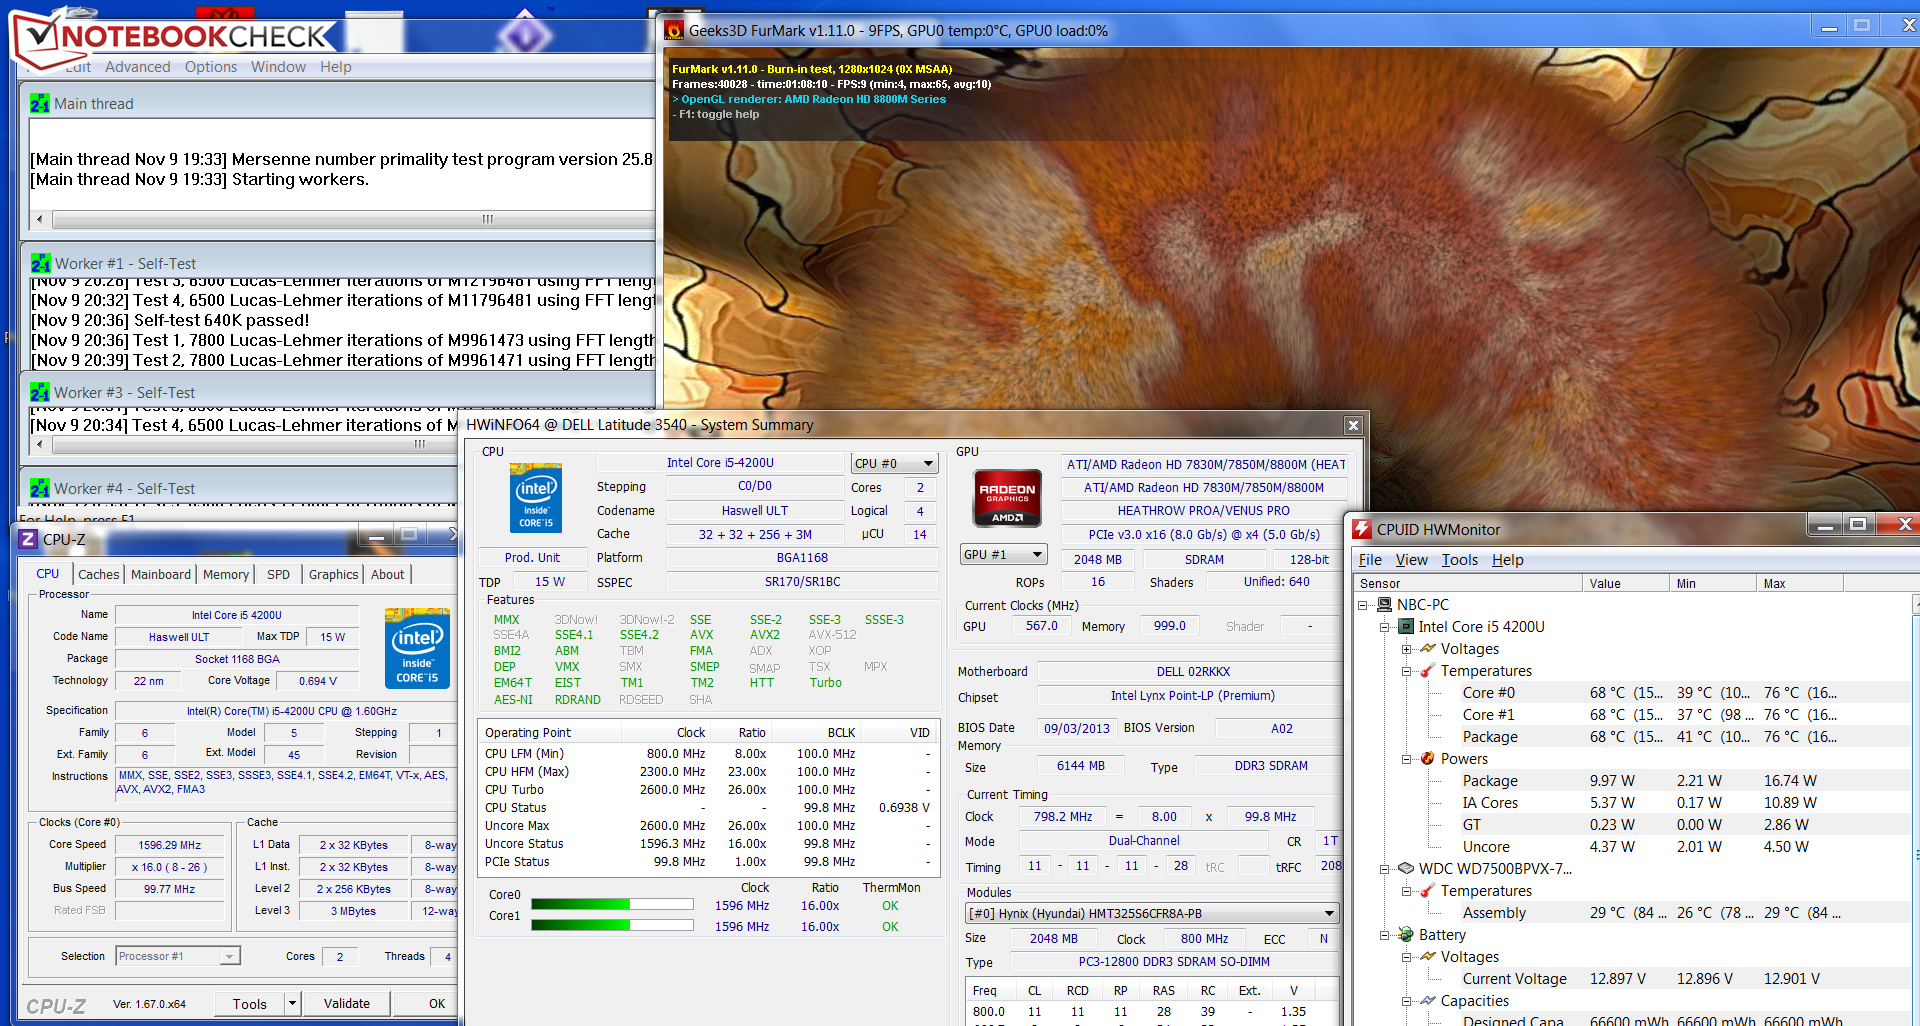Click the CPU-Z title bar Z icon
Image resolution: width=1920 pixels, height=1026 pixels.
pos(28,539)
